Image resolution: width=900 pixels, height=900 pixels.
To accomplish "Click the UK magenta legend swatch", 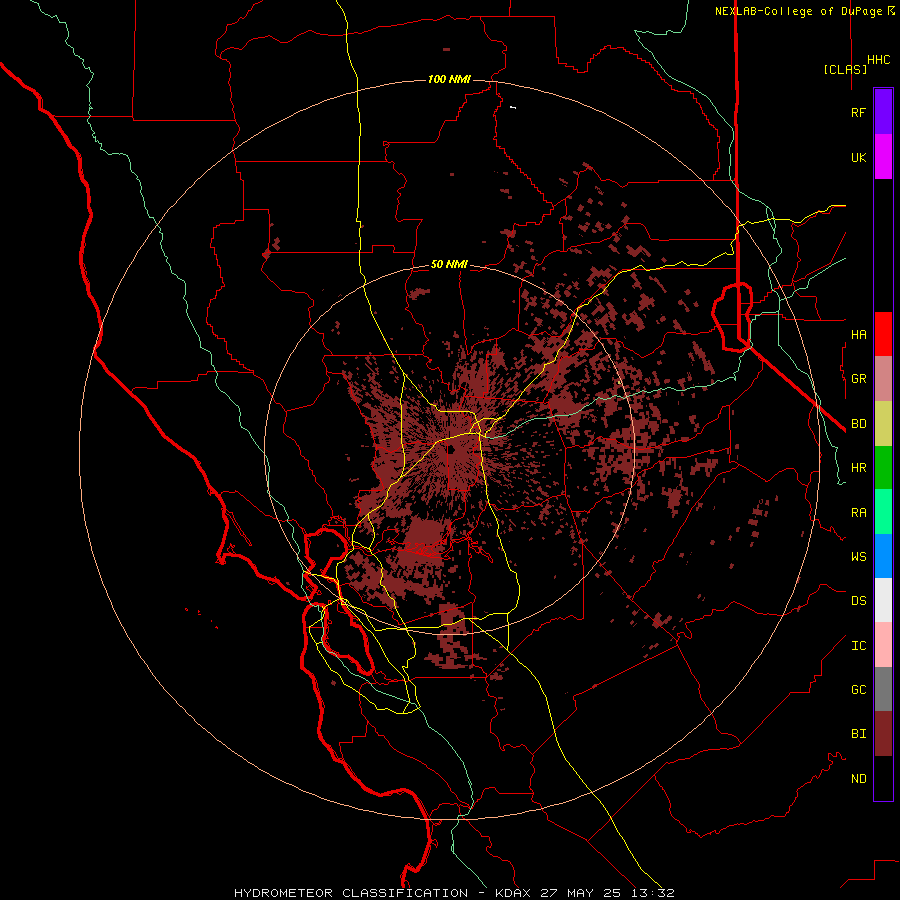I will (883, 157).
